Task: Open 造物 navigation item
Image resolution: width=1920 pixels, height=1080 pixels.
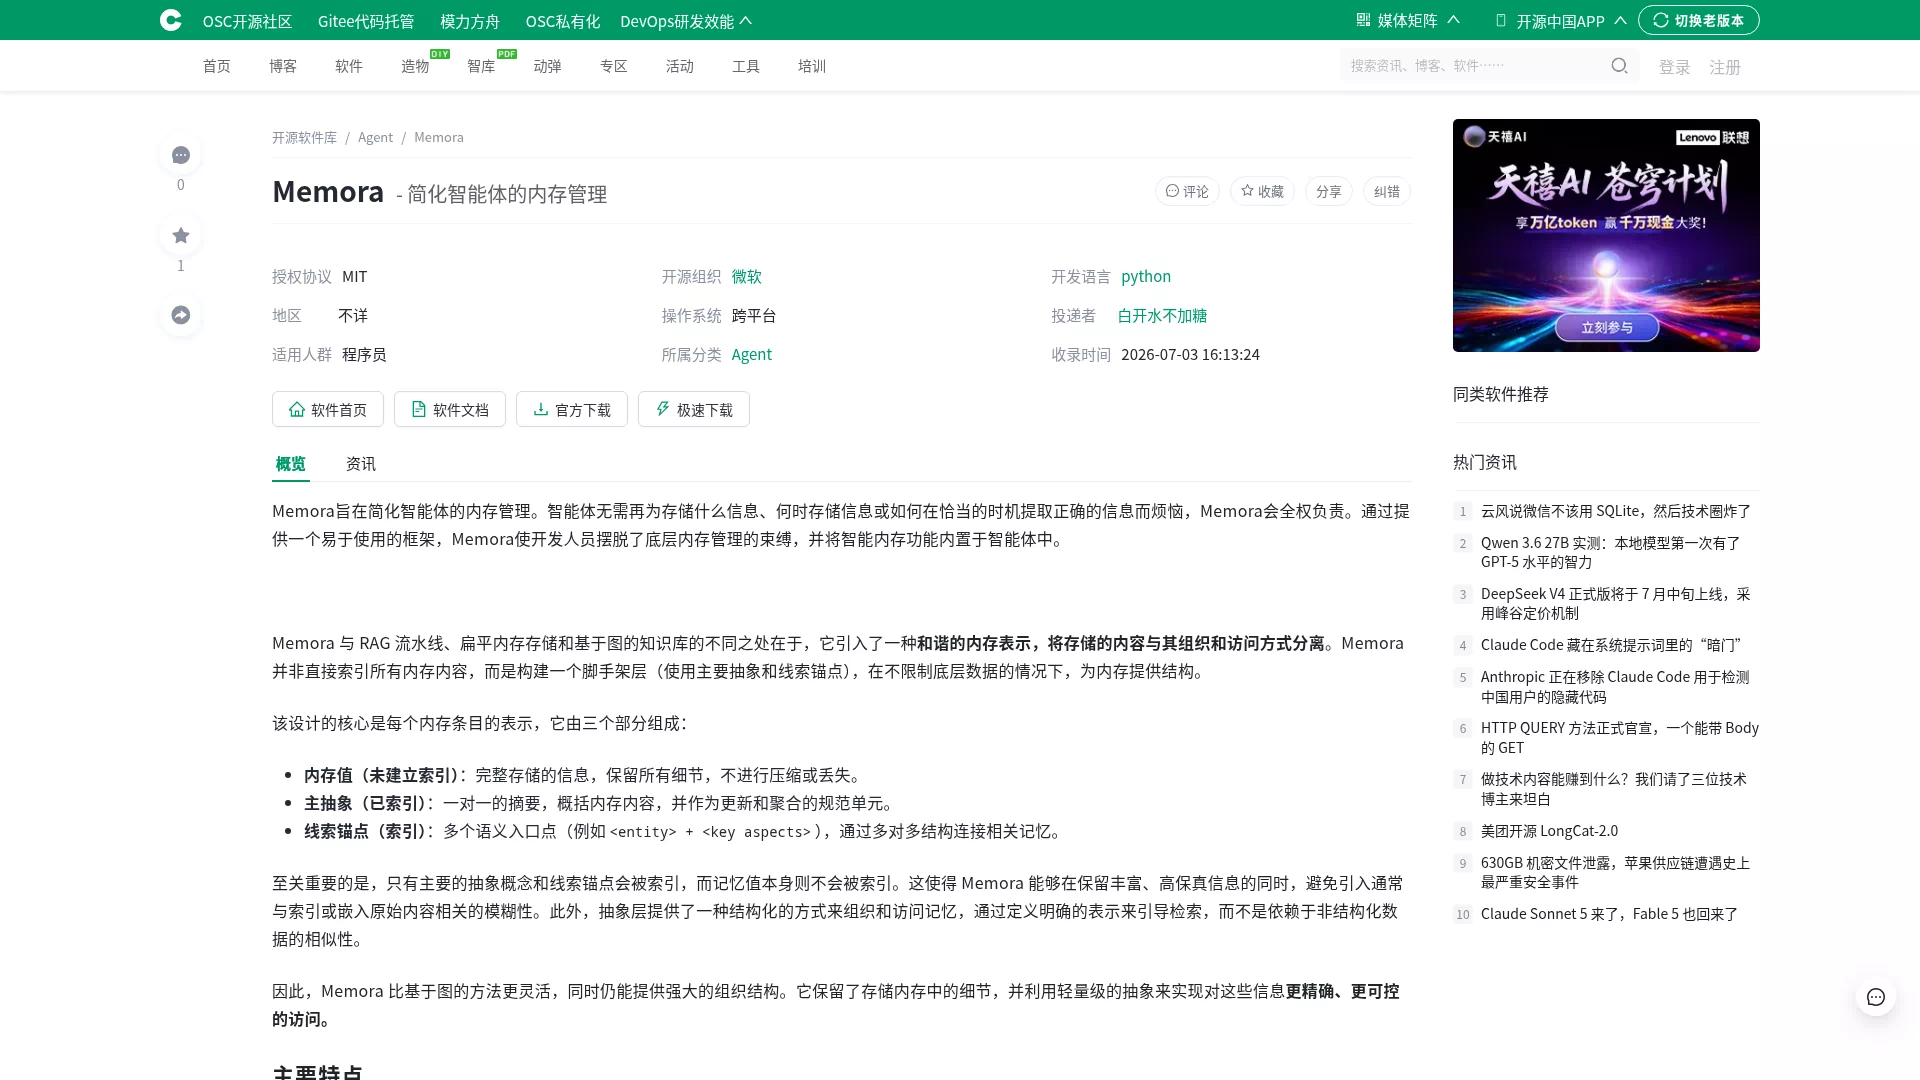Action: click(x=415, y=66)
